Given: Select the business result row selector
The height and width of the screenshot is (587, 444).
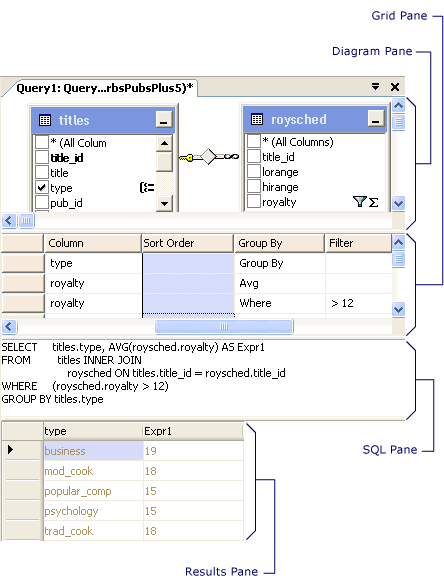Looking at the screenshot, I should coord(22,450).
